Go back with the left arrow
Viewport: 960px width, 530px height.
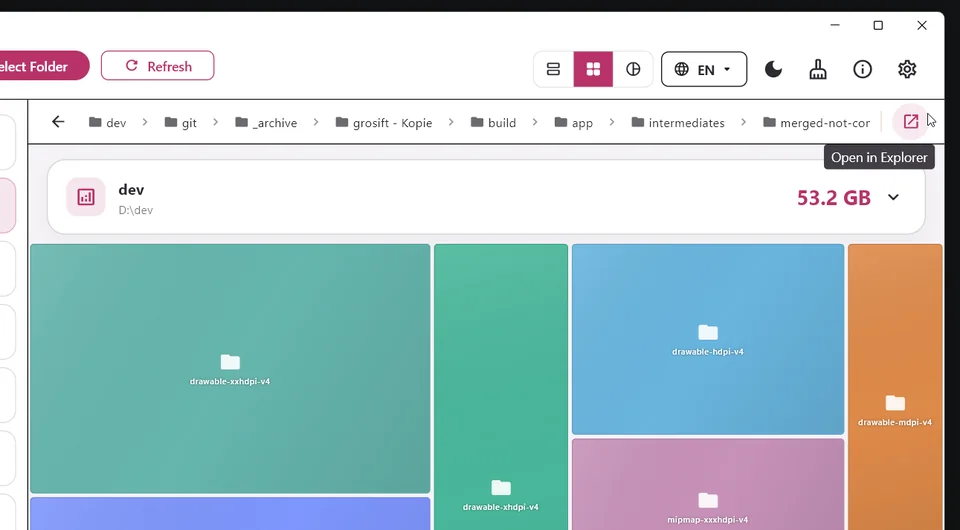58,122
